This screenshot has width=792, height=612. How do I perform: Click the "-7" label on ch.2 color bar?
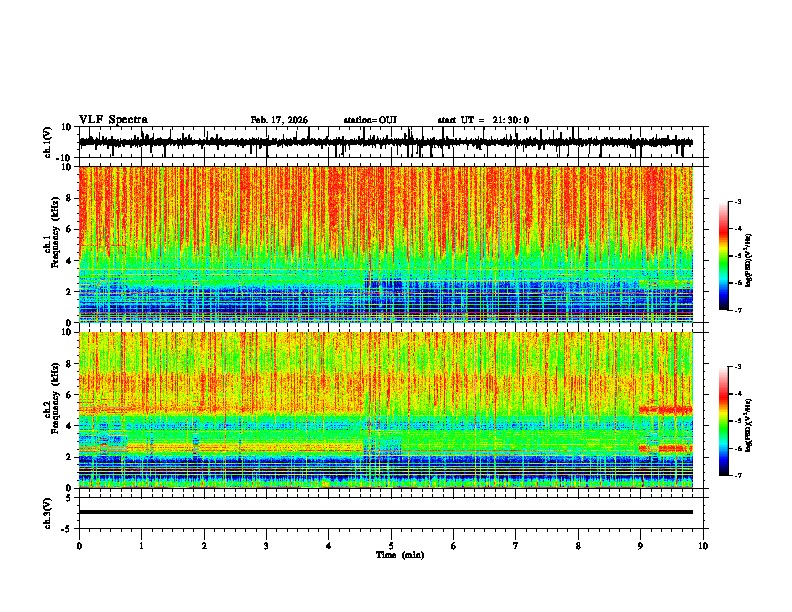[737, 476]
